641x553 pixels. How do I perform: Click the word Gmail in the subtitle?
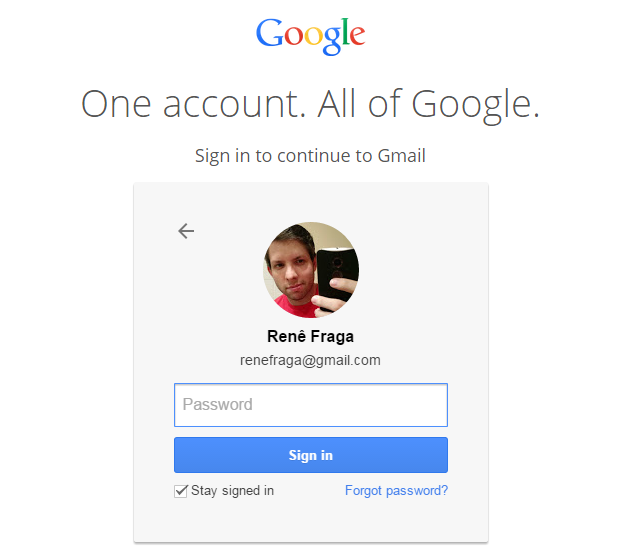click(401, 156)
